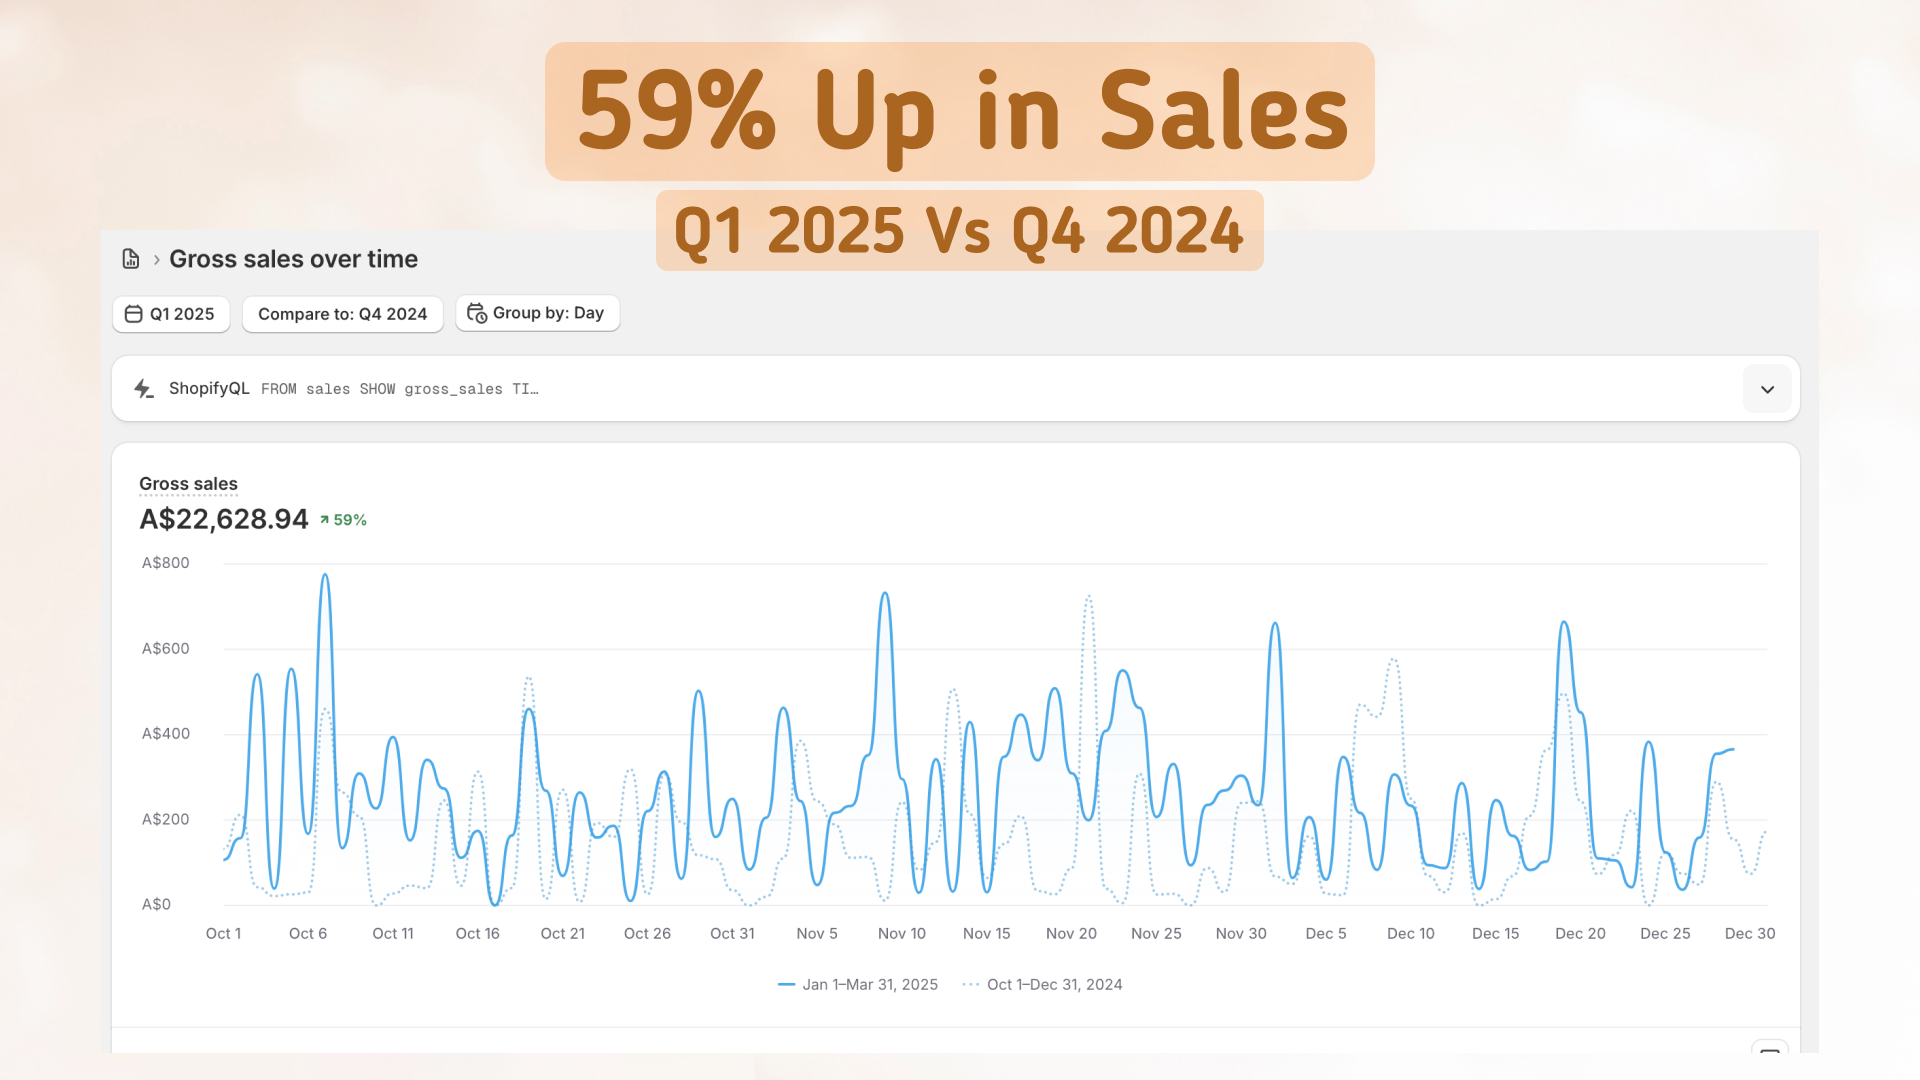Click the reports breadcrumb document icon
This screenshot has height=1080, width=1920.
131,259
